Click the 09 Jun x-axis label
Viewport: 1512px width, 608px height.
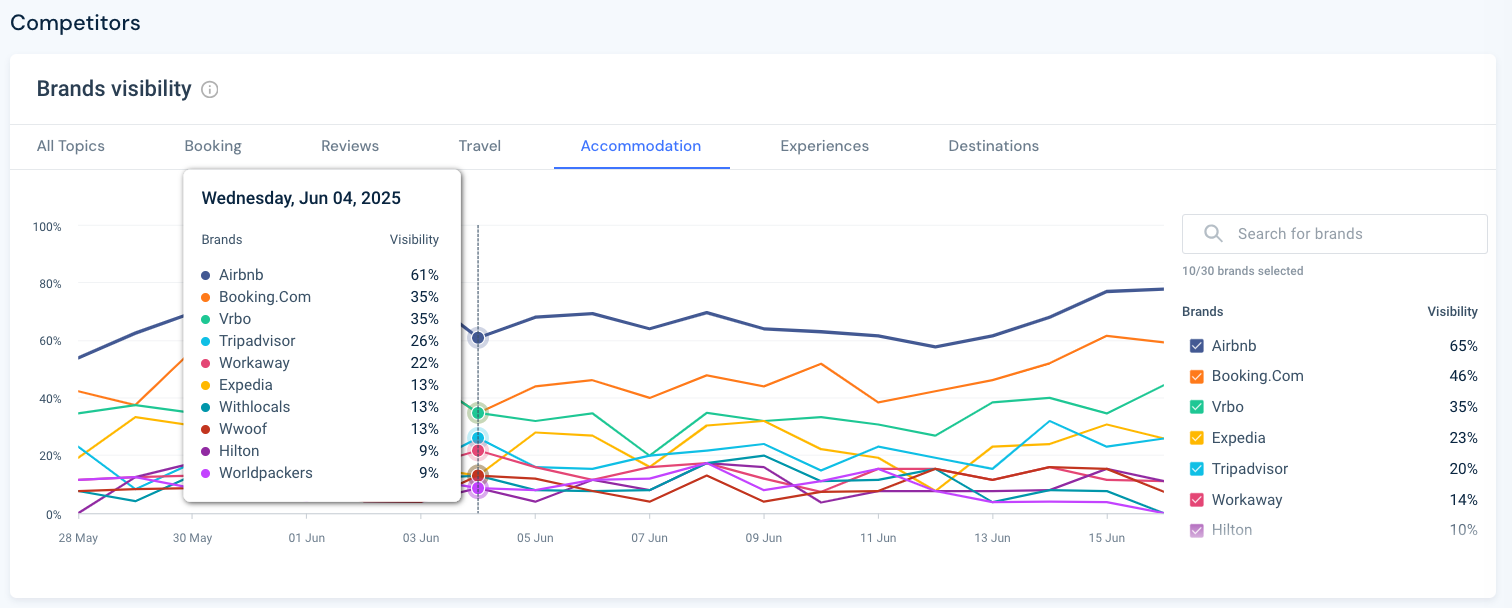pos(764,538)
